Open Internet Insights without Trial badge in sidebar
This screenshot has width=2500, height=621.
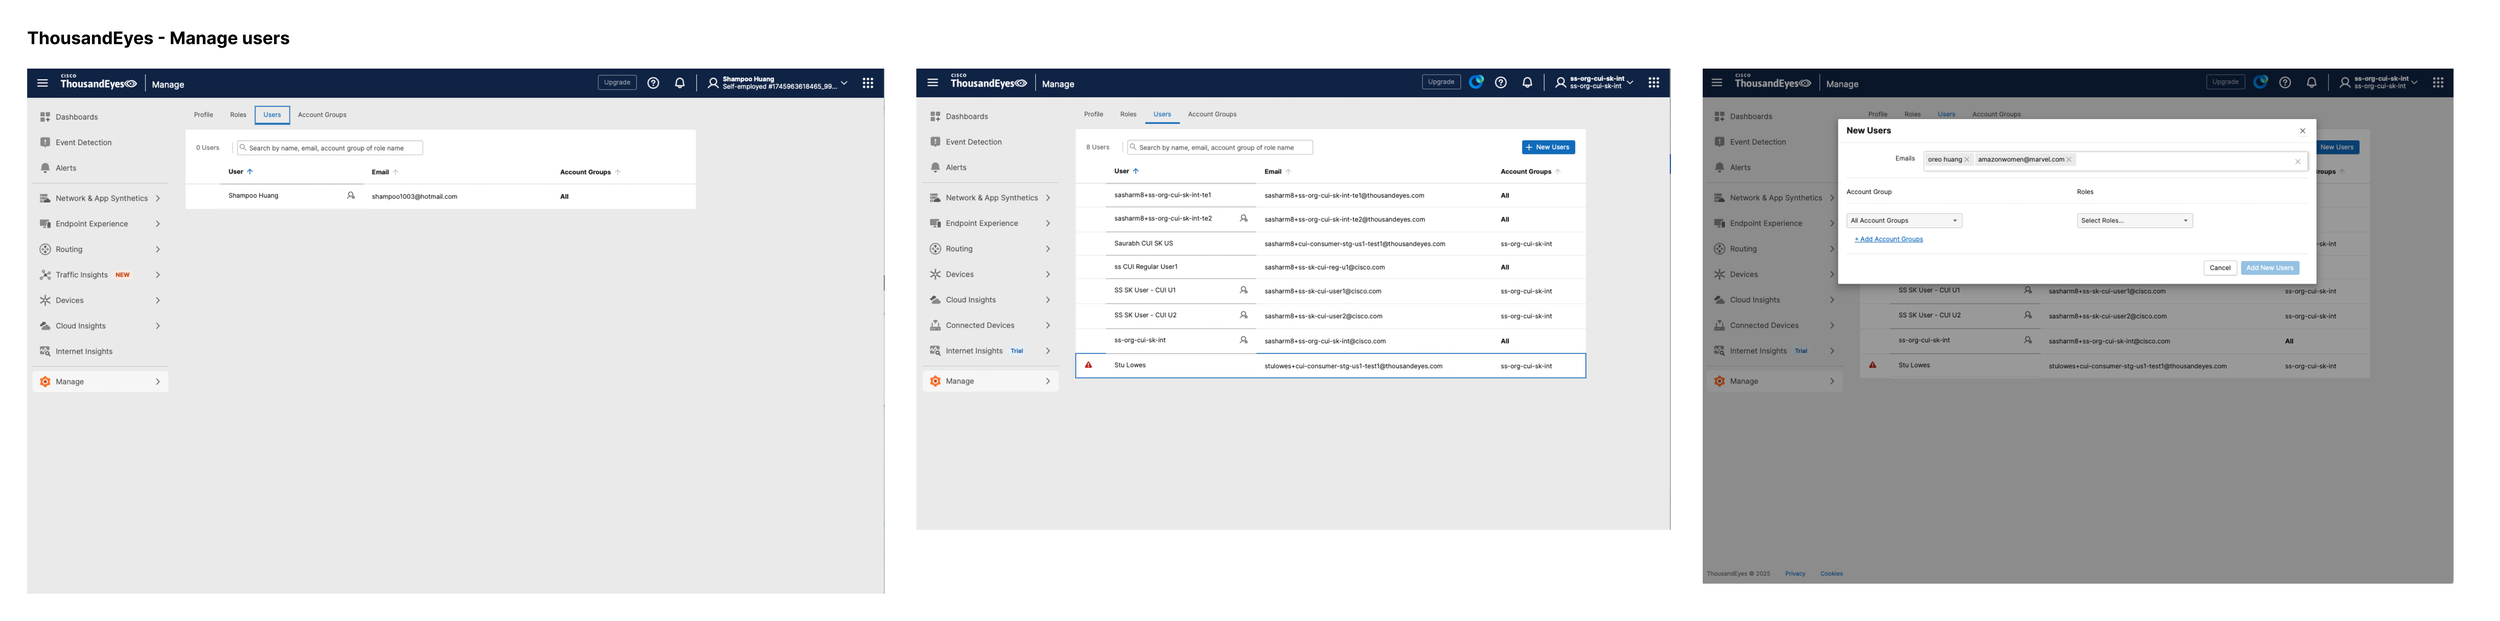click(84, 352)
